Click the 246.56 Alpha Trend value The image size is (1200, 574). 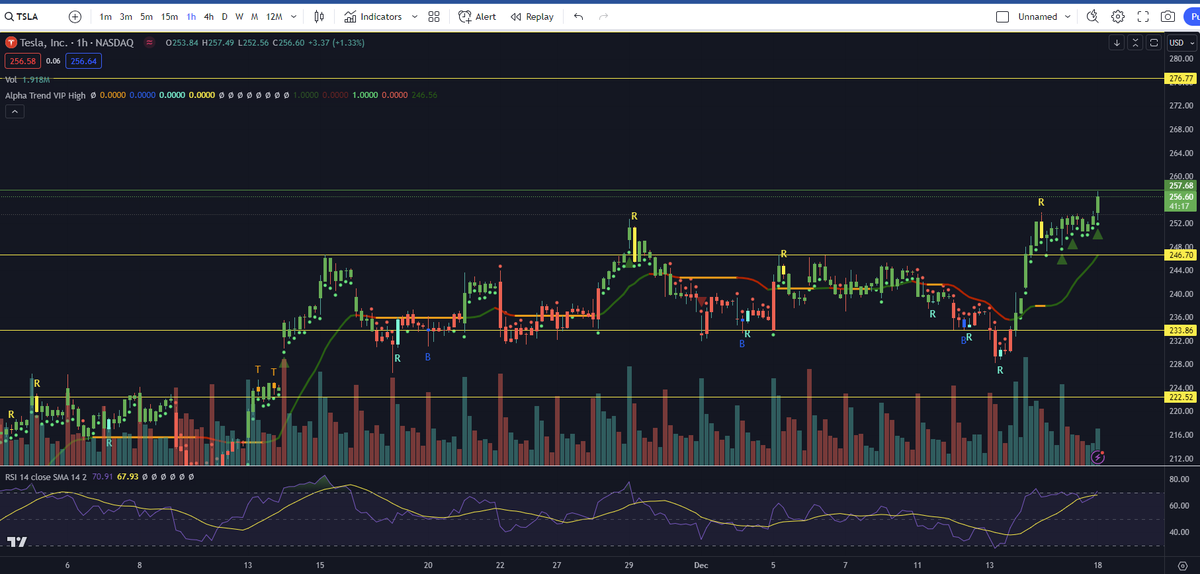pos(424,95)
